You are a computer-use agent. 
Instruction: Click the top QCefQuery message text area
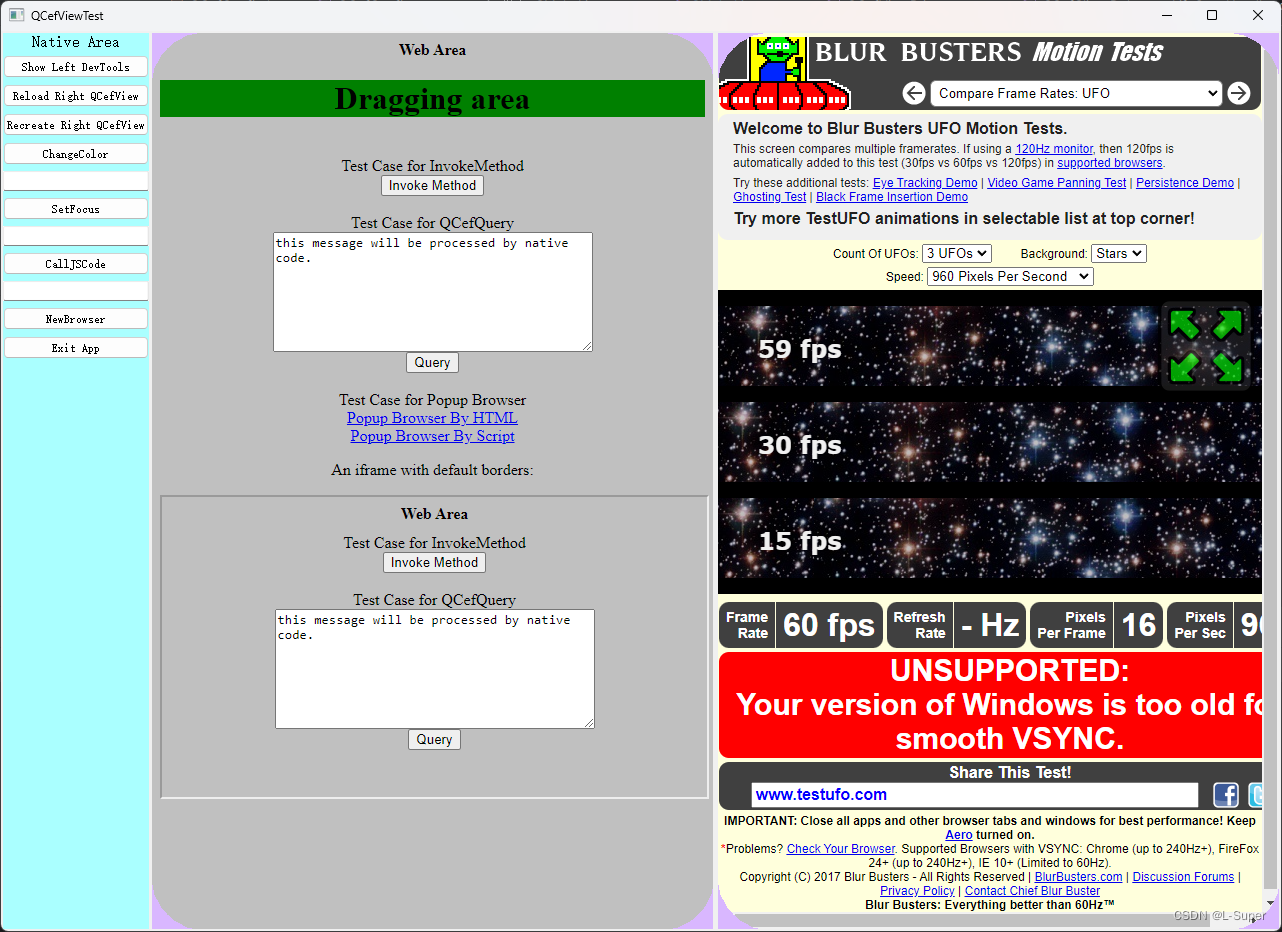[433, 292]
